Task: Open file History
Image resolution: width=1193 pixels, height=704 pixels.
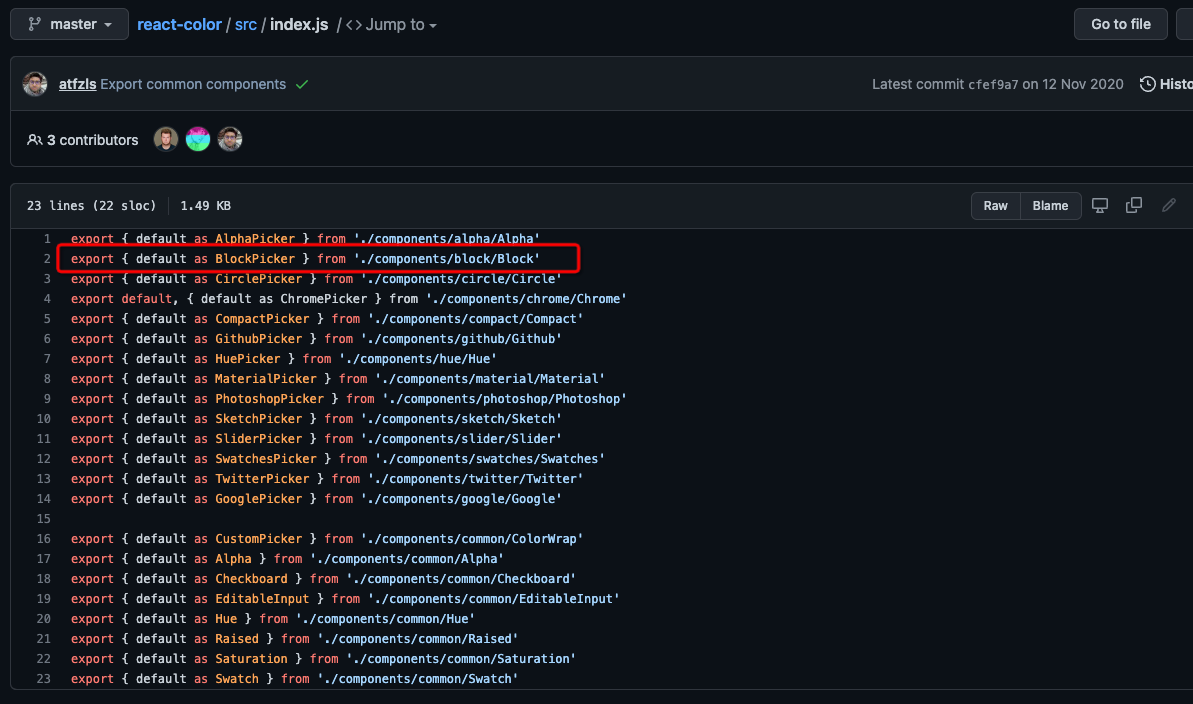Action: pyautogui.click(x=1166, y=84)
